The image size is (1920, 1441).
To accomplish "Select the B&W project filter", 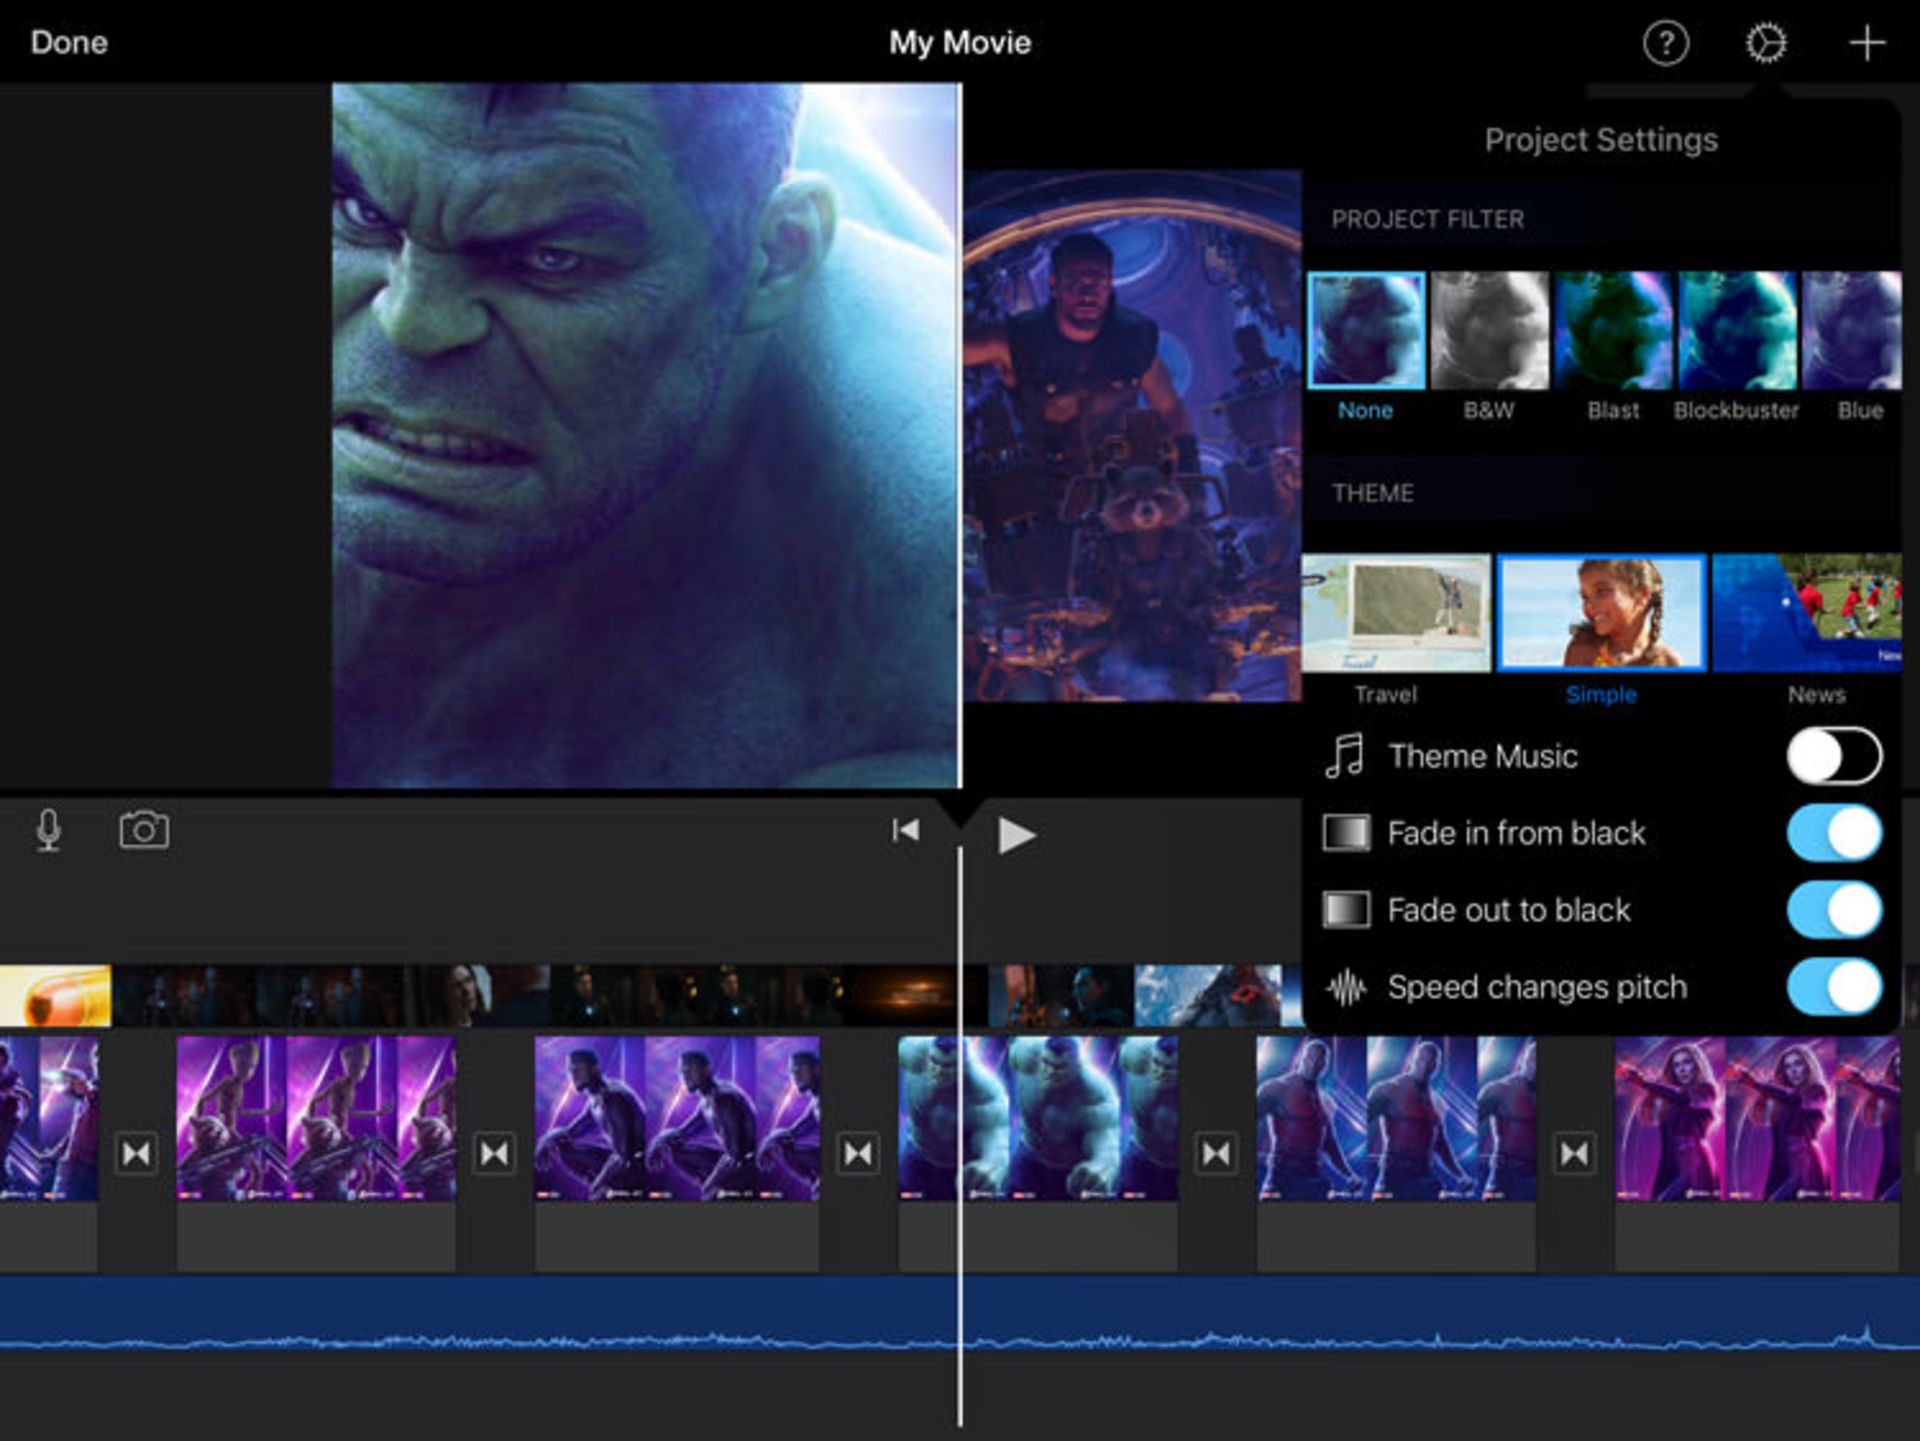I will 1489,330.
